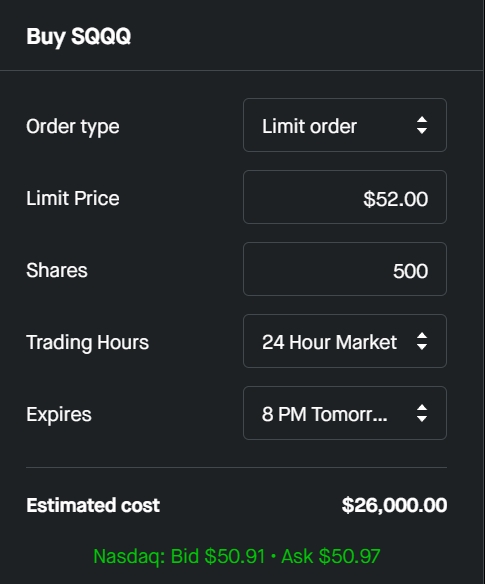Expand the Expires dropdown
This screenshot has height=584, width=485.
point(345,413)
